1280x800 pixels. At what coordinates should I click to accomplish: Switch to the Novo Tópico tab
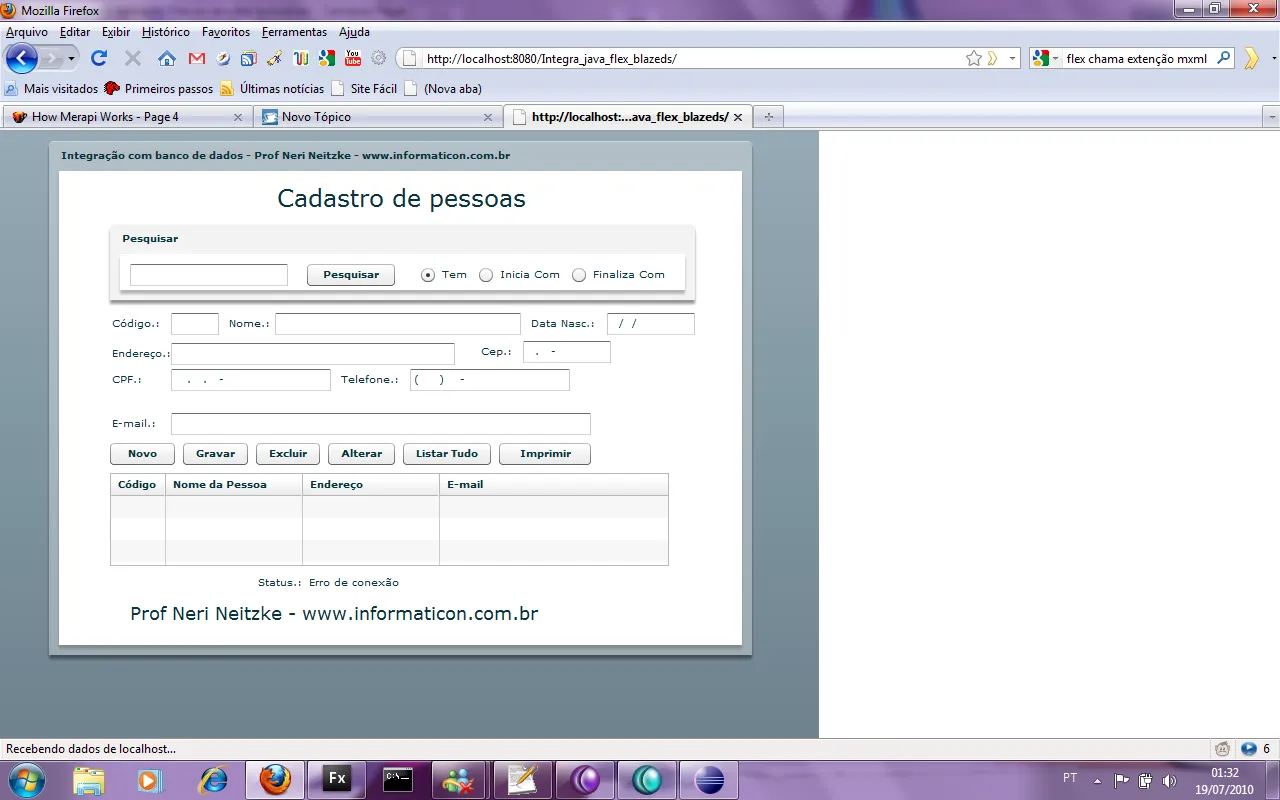click(376, 117)
